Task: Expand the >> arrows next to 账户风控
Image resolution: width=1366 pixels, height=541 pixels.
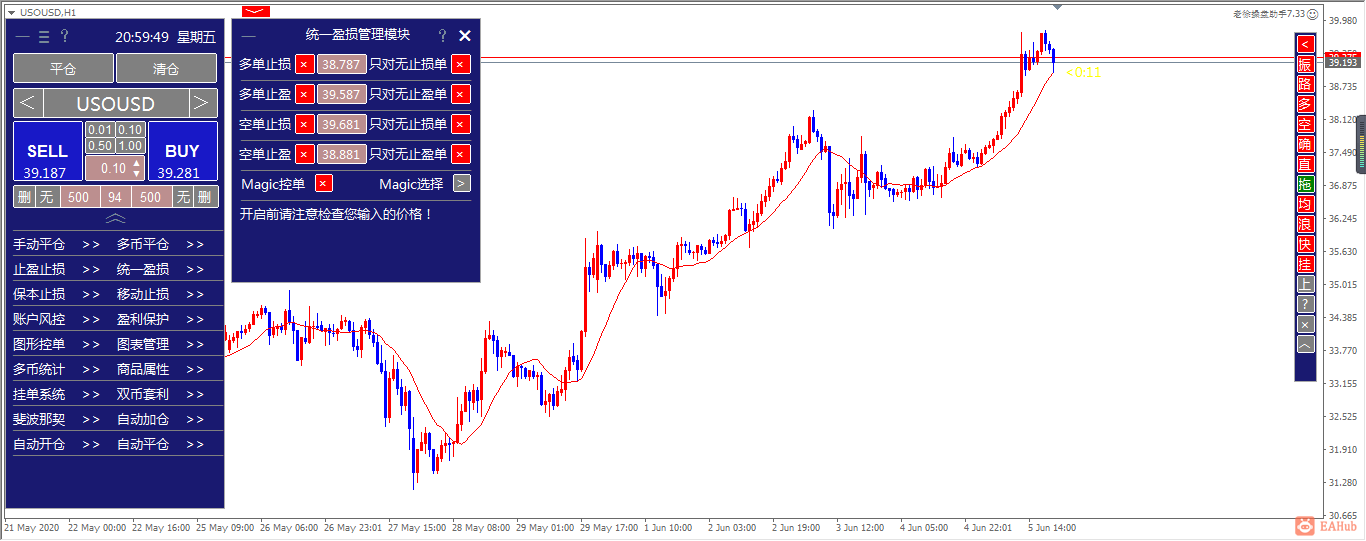Action: (x=91, y=320)
